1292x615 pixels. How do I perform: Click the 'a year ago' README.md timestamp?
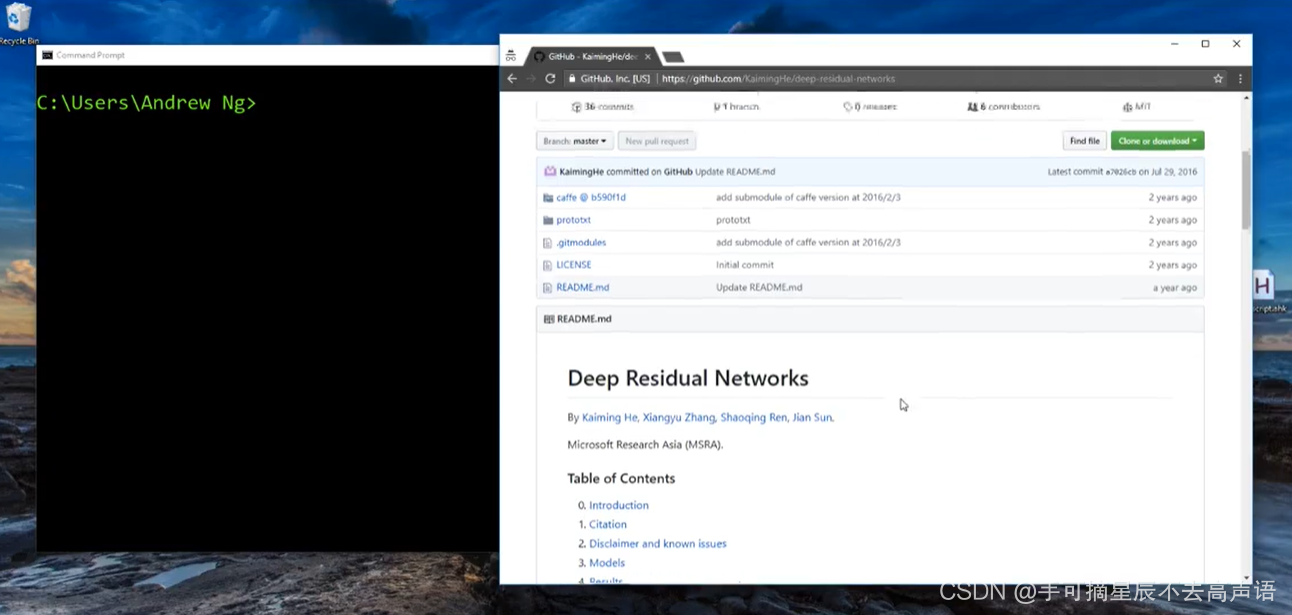click(1175, 287)
